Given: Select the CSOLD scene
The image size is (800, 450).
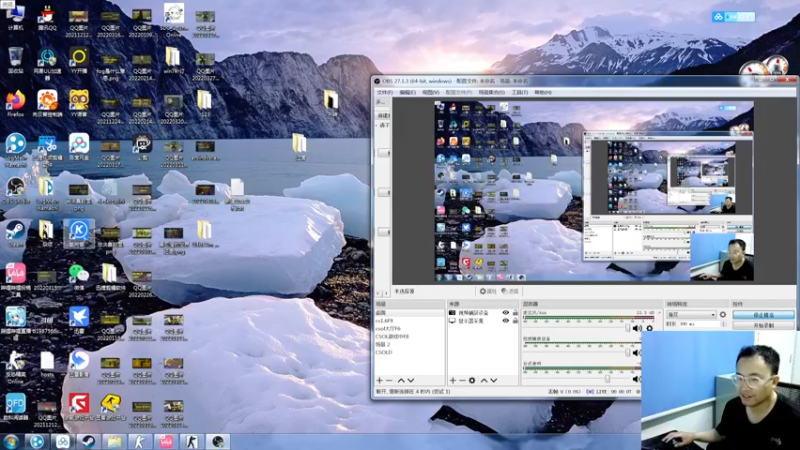Looking at the screenshot, I should pyautogui.click(x=409, y=352).
